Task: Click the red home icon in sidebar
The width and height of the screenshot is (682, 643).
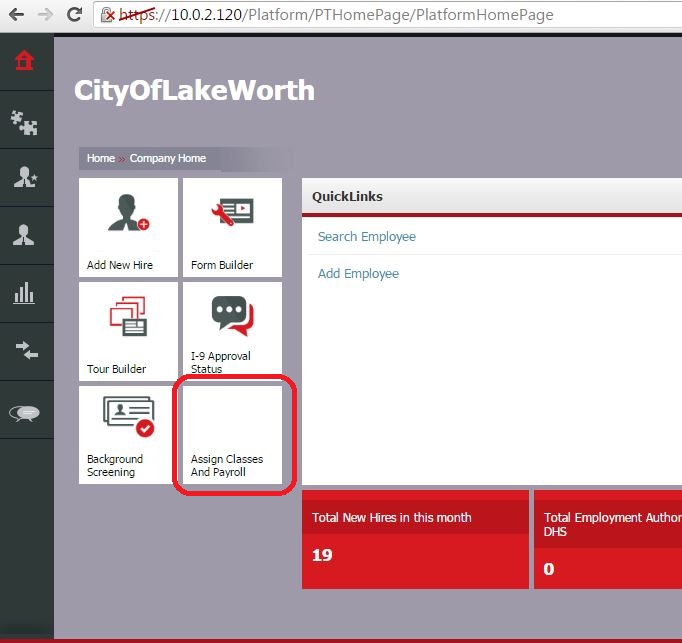Action: tap(25, 61)
